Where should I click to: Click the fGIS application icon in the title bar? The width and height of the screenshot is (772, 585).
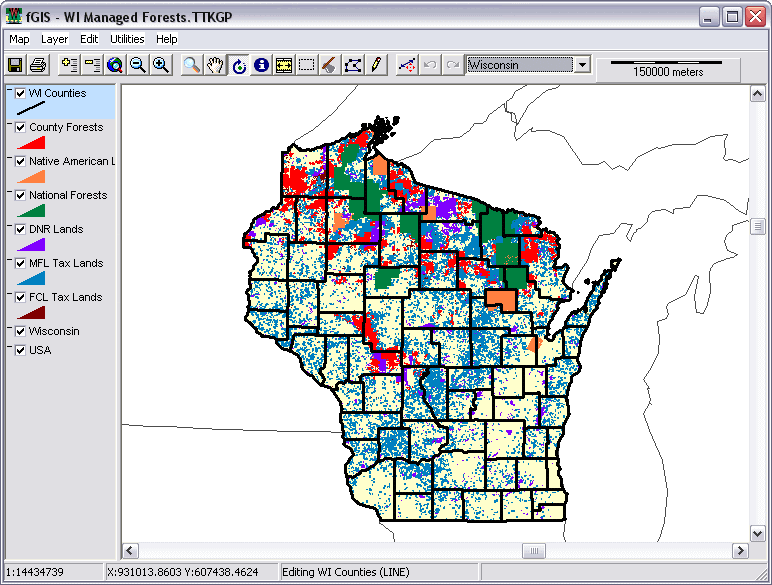[x=14, y=16]
